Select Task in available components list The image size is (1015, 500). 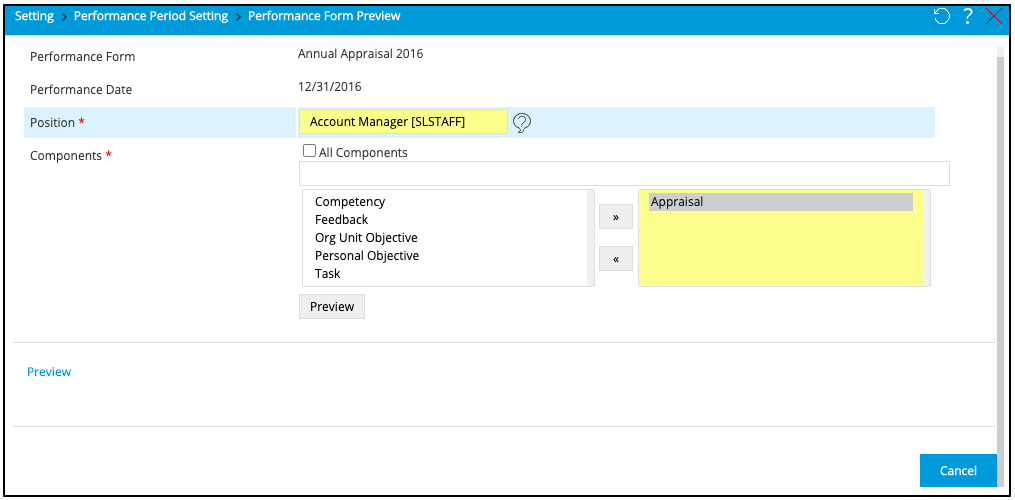(x=328, y=274)
